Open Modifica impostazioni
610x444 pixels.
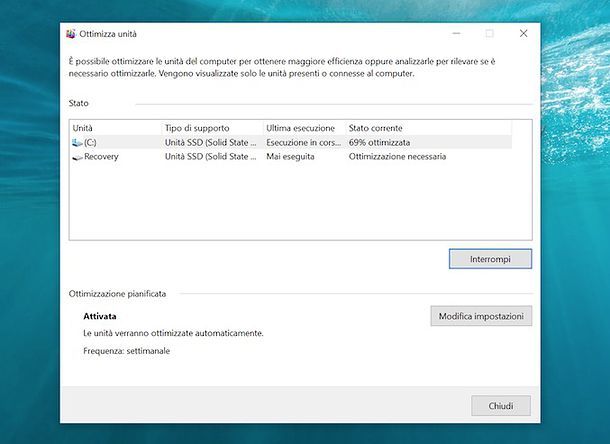click(481, 316)
